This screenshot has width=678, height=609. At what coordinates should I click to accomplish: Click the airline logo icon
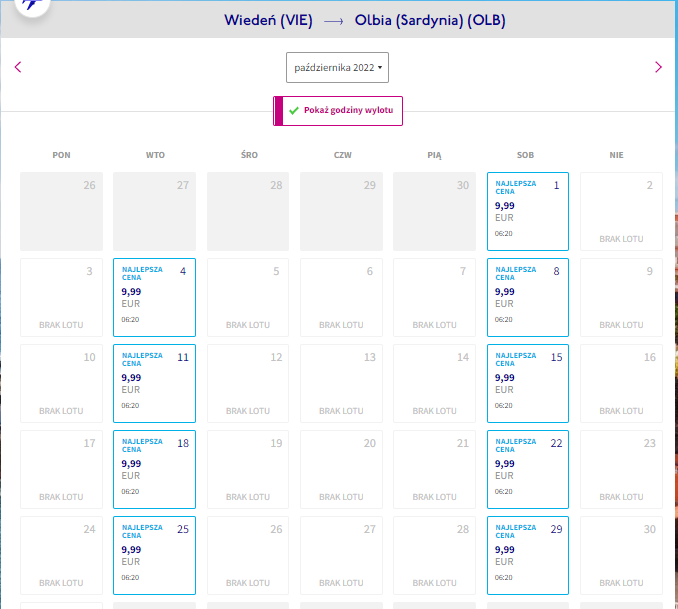[x=32, y=5]
